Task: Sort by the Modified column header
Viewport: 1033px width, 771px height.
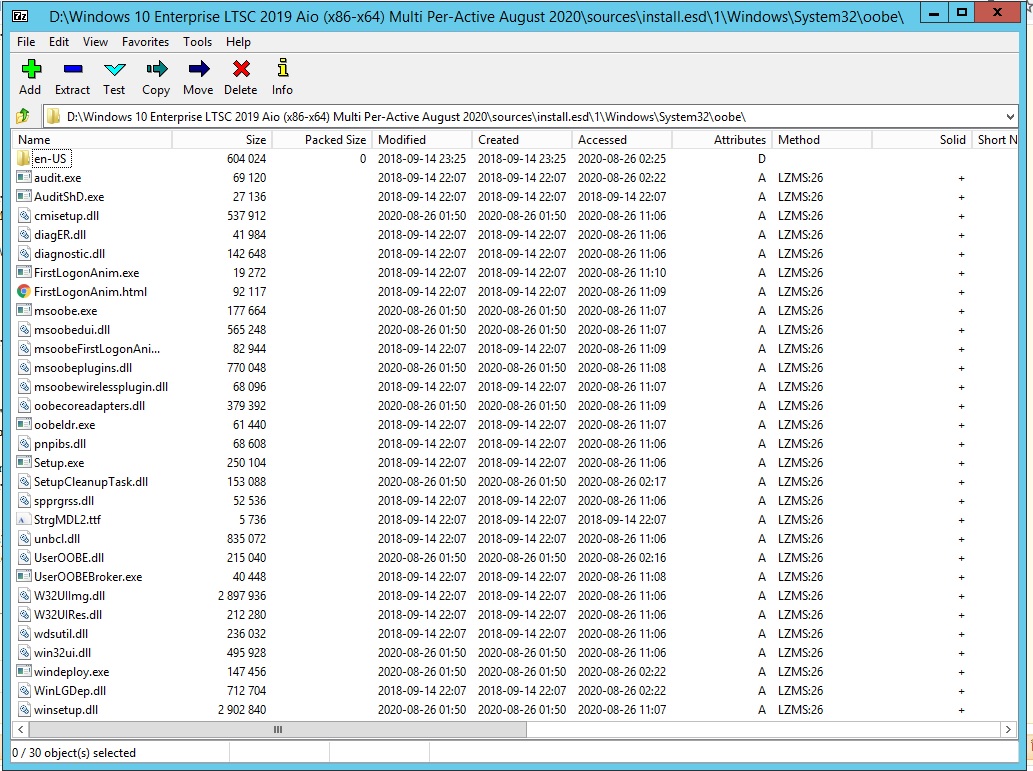Action: pos(422,140)
